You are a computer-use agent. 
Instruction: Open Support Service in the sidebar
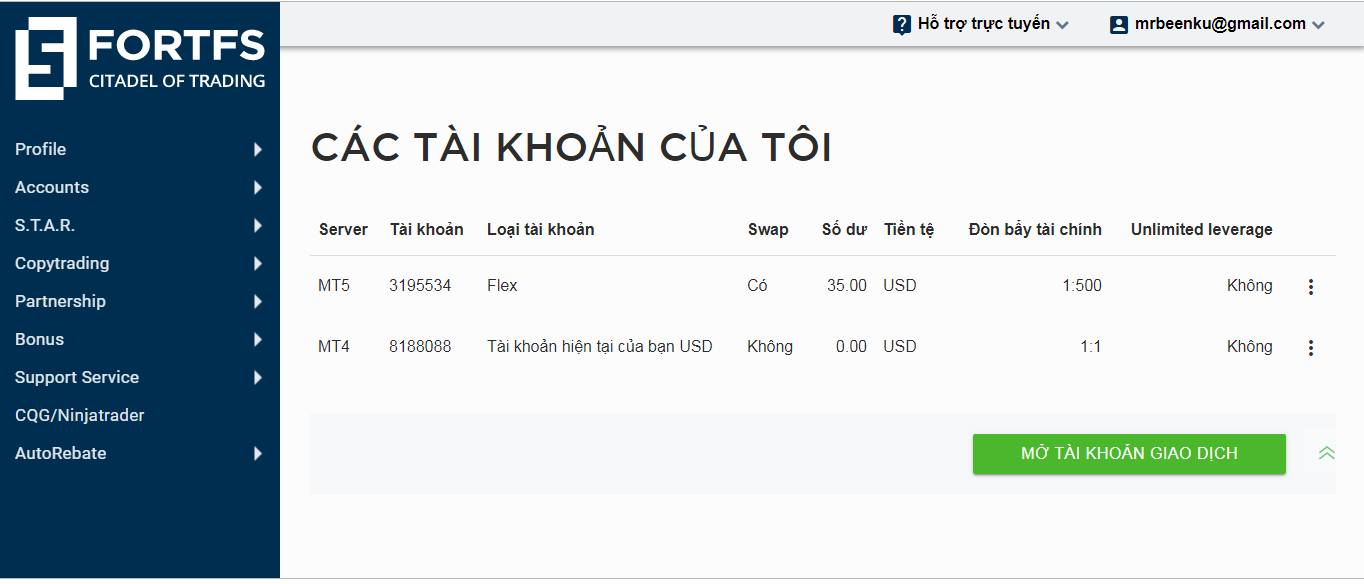click(77, 378)
